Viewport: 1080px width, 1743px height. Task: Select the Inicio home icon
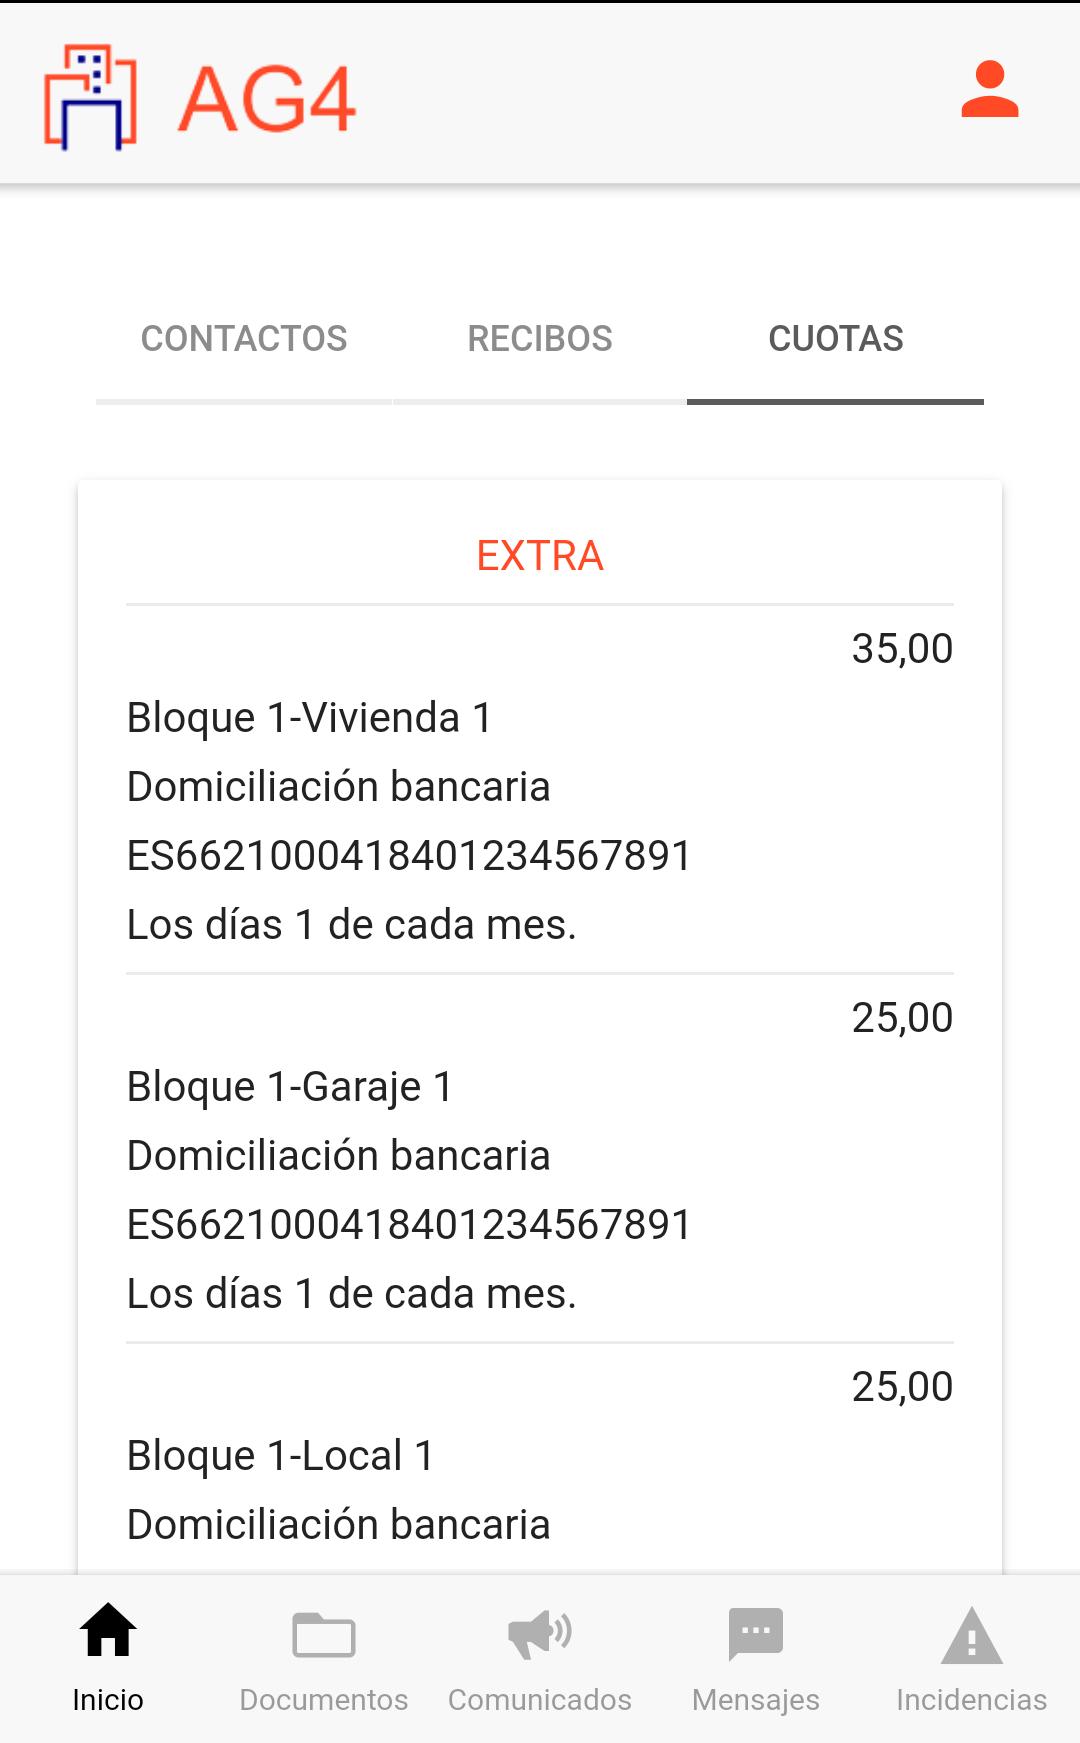pos(108,1630)
